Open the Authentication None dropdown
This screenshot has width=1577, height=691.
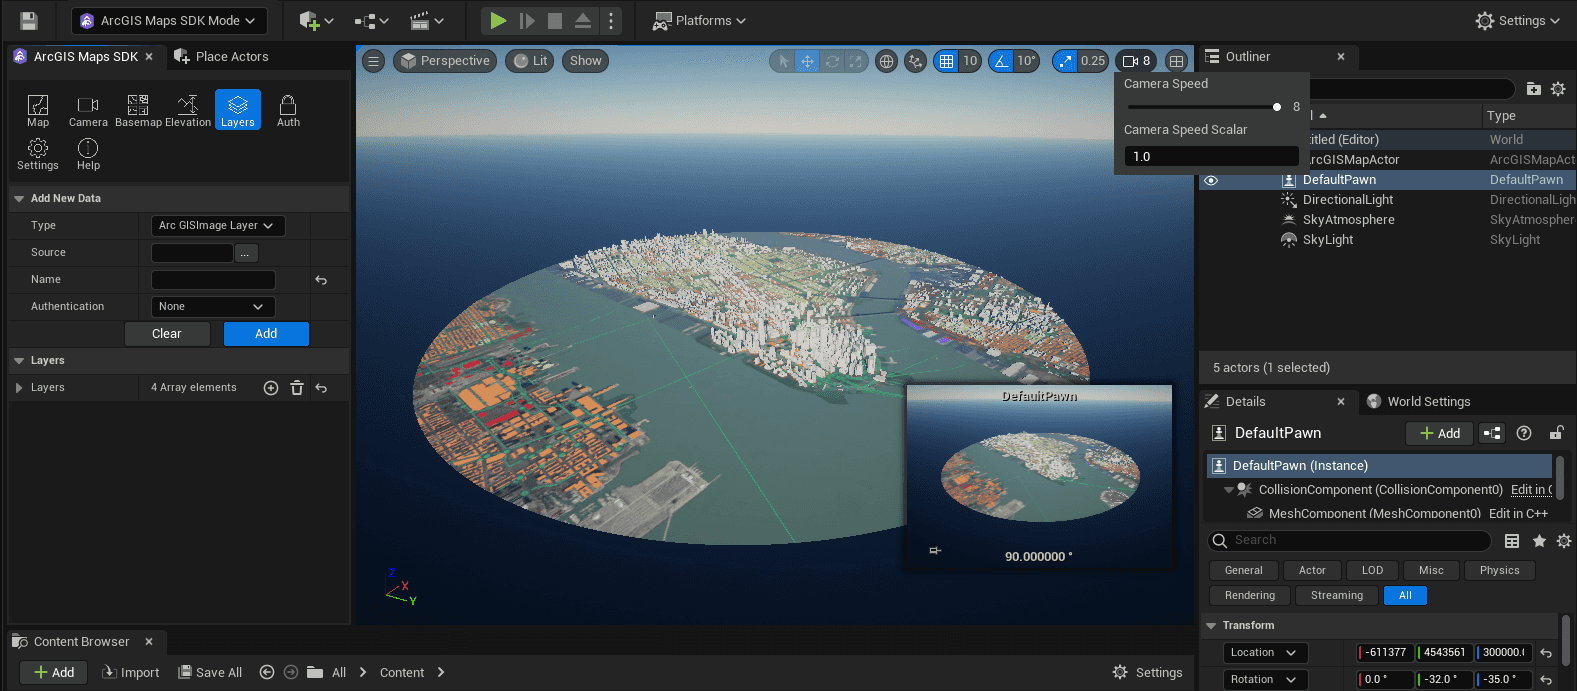pyautogui.click(x=212, y=307)
